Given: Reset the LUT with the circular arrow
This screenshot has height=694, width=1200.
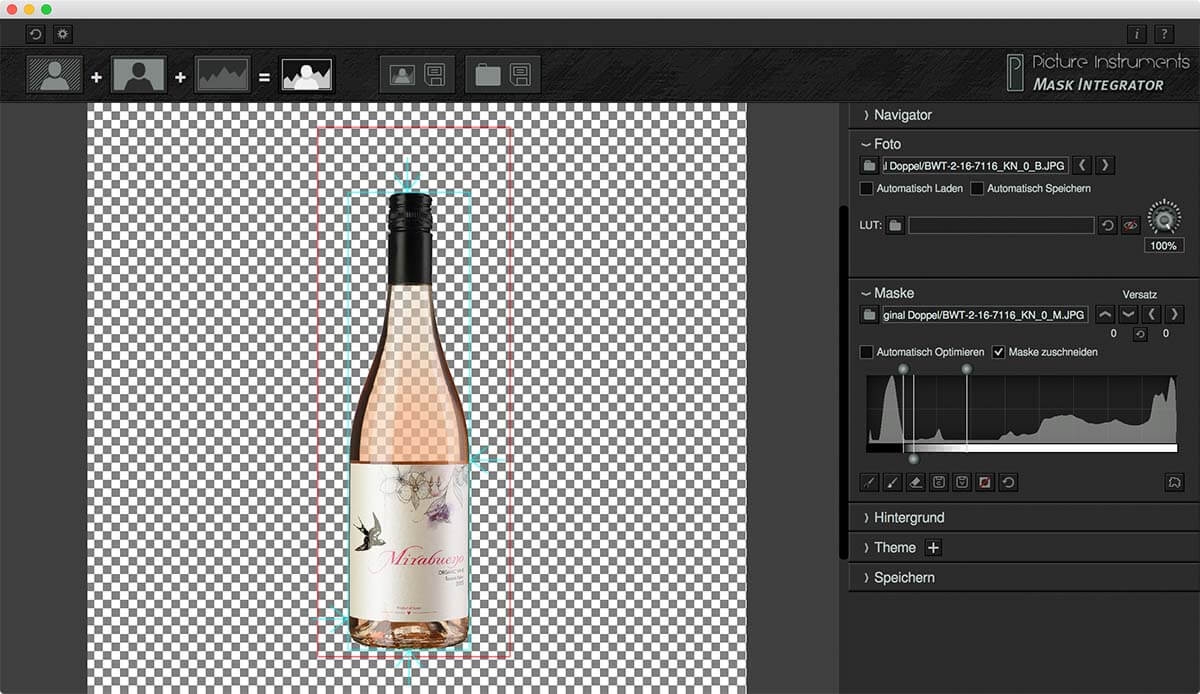Looking at the screenshot, I should [1108, 226].
